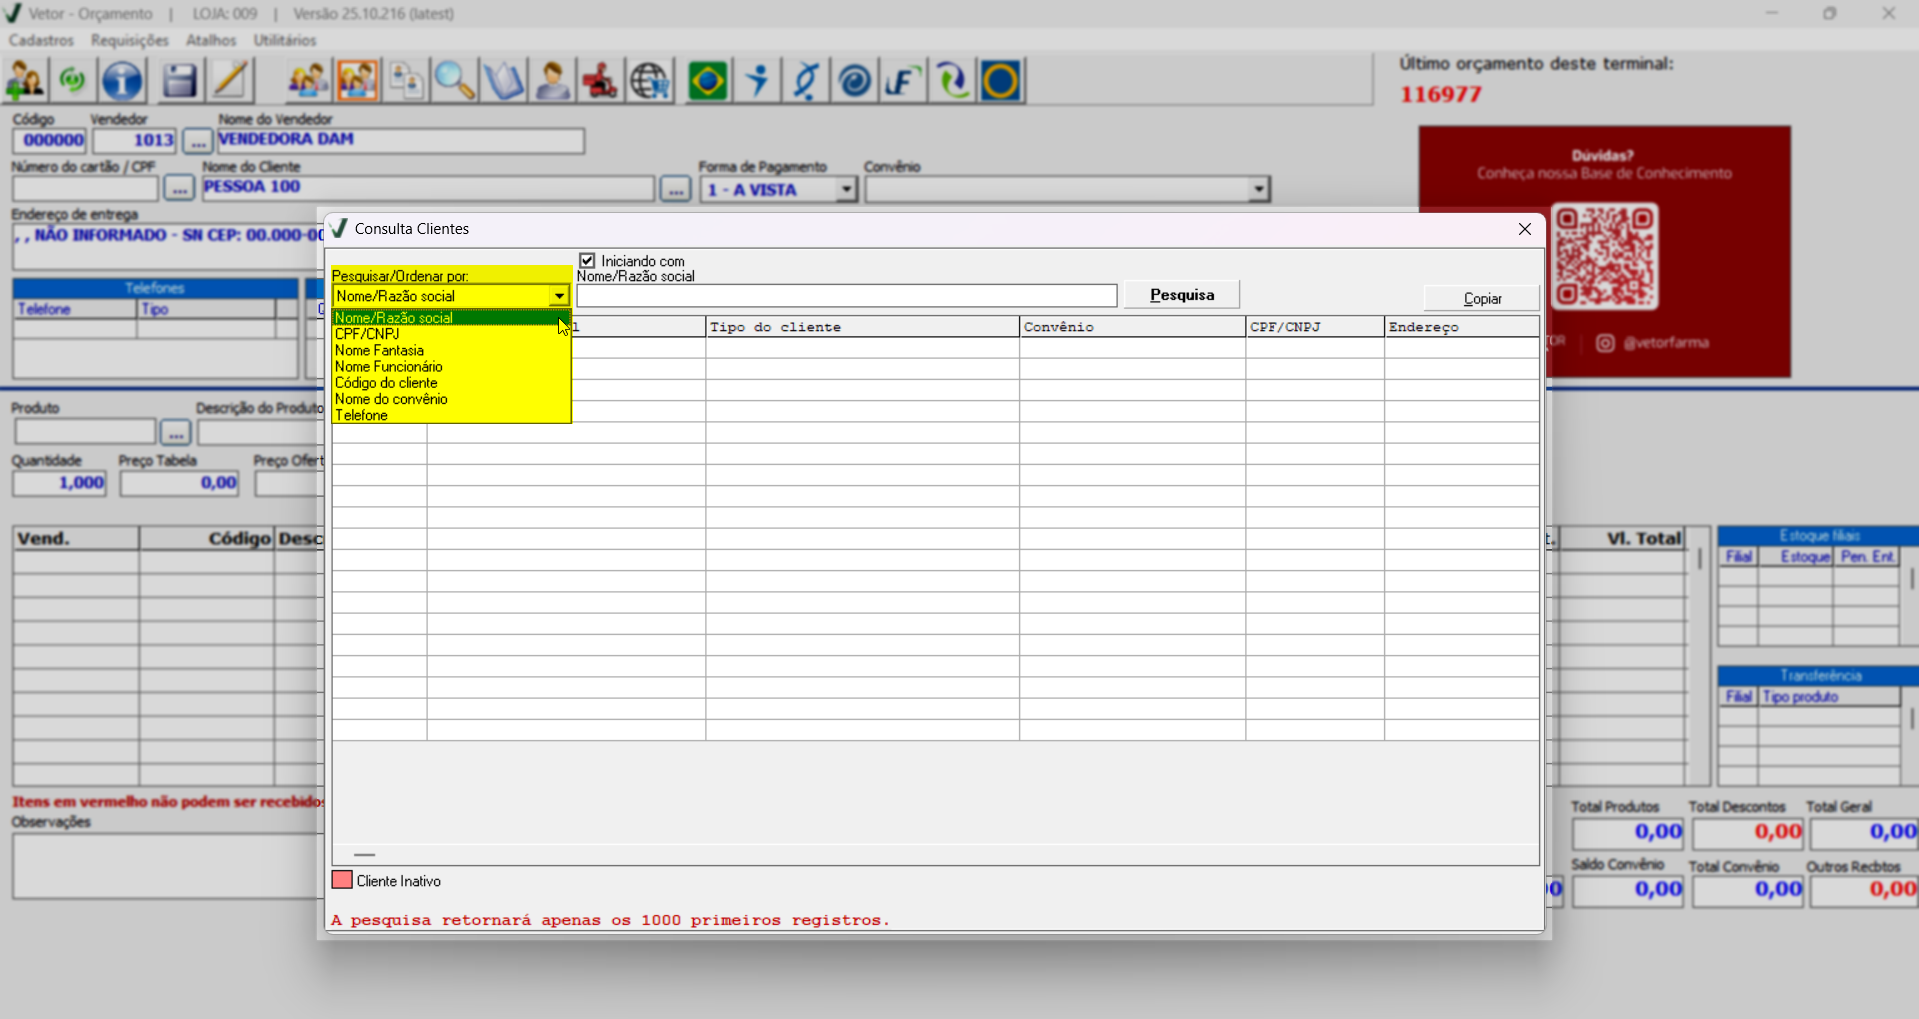The width and height of the screenshot is (1919, 1019).
Task: Click the open book icon in toolbar
Action: (x=503, y=81)
